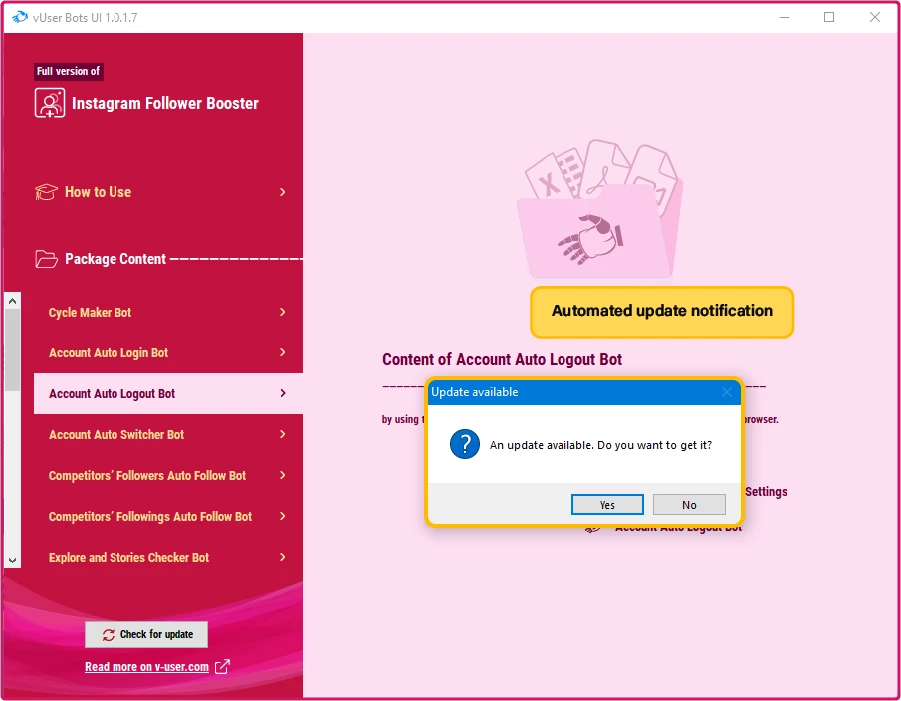Close the Update available dialog

coord(727,392)
